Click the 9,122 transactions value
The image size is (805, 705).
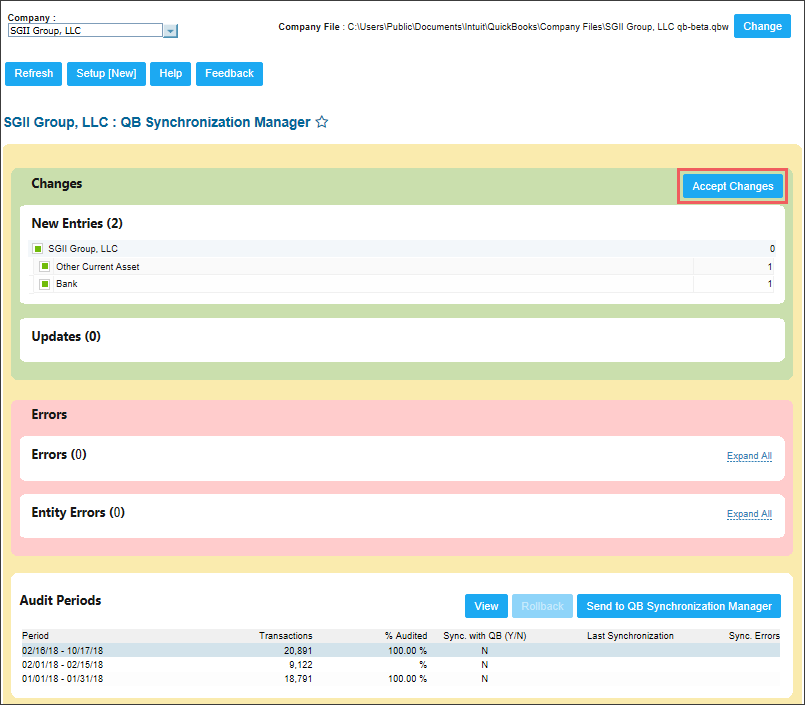pyautogui.click(x=300, y=664)
